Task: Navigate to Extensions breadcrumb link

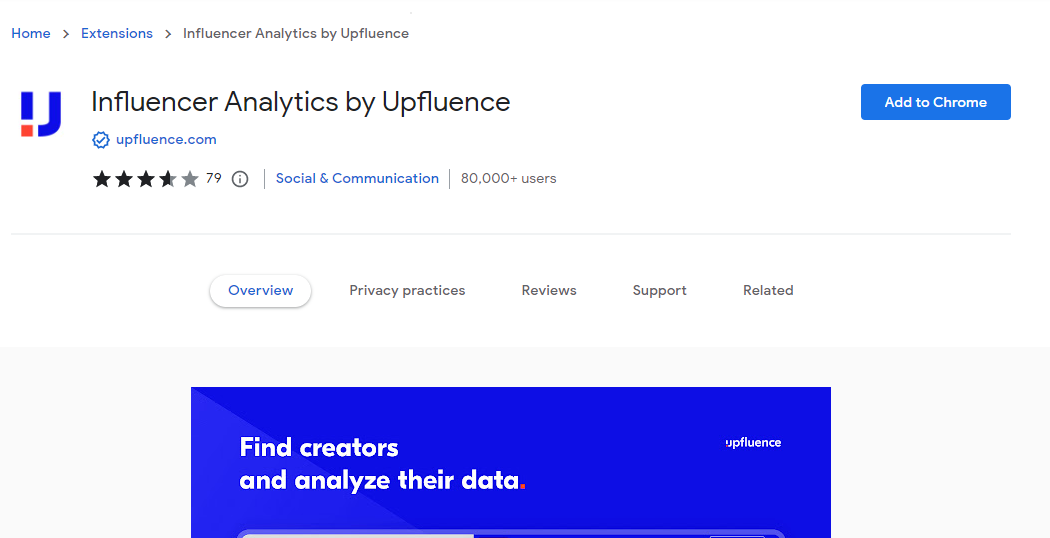Action: click(x=117, y=33)
